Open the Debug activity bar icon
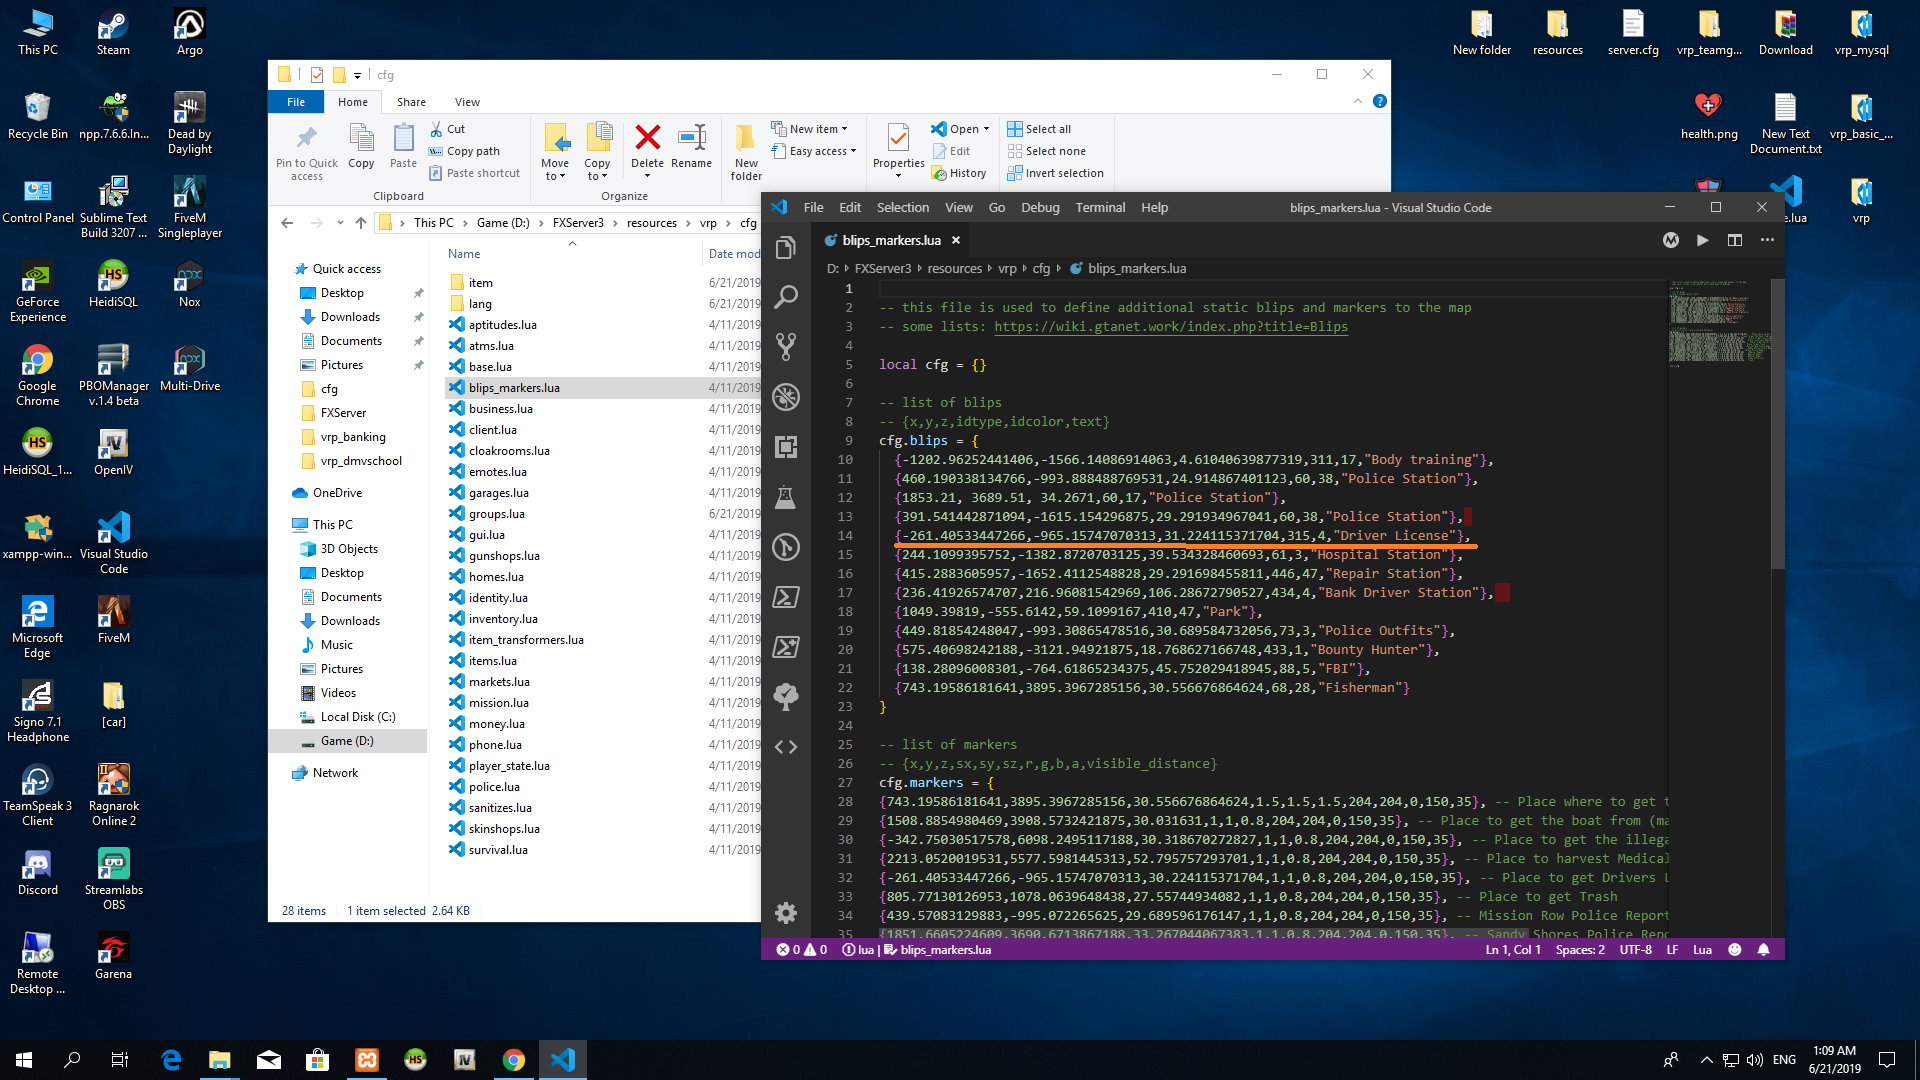The image size is (1920, 1080). [x=786, y=397]
